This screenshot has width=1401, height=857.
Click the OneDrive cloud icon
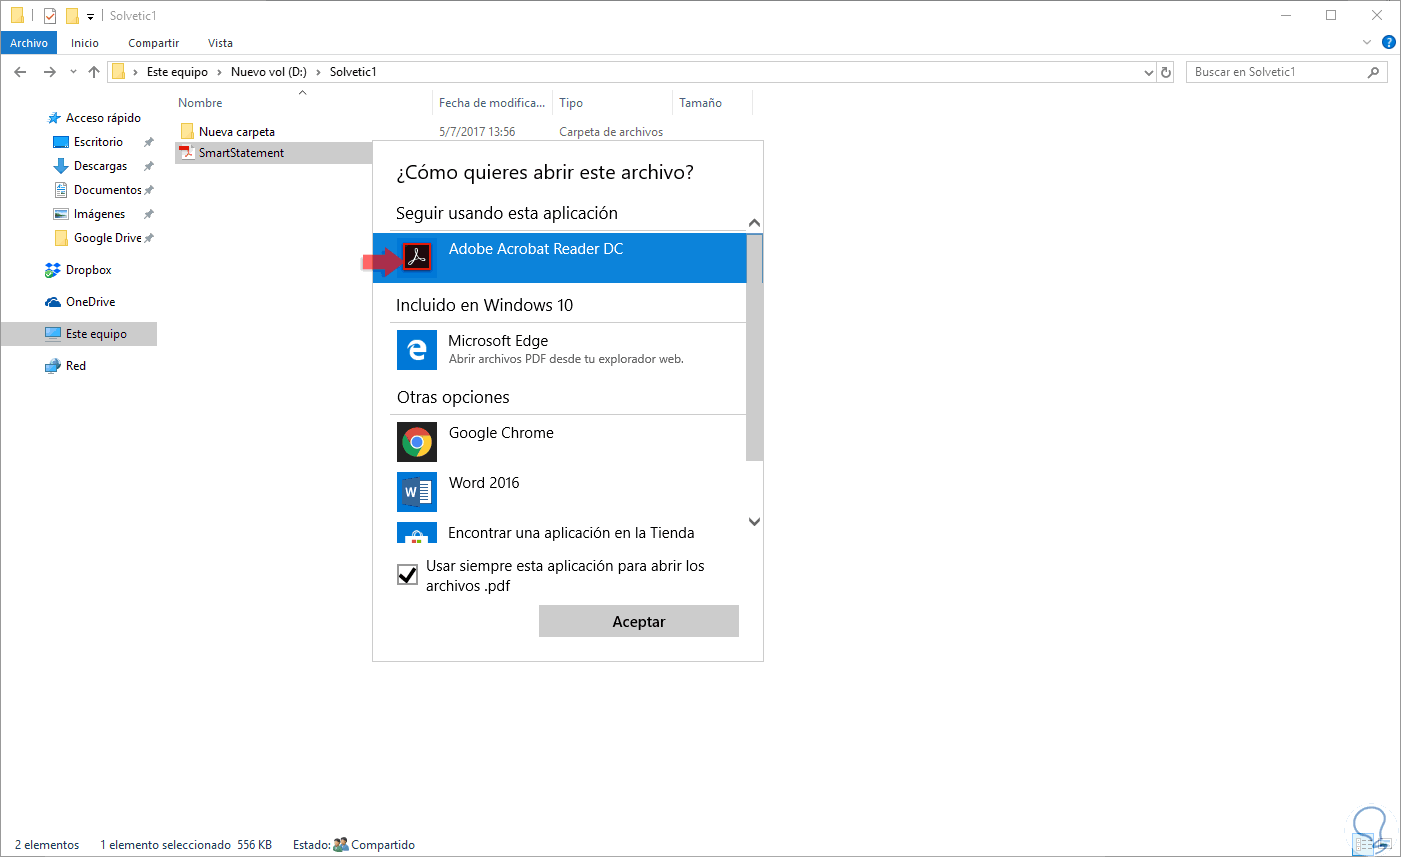point(53,302)
